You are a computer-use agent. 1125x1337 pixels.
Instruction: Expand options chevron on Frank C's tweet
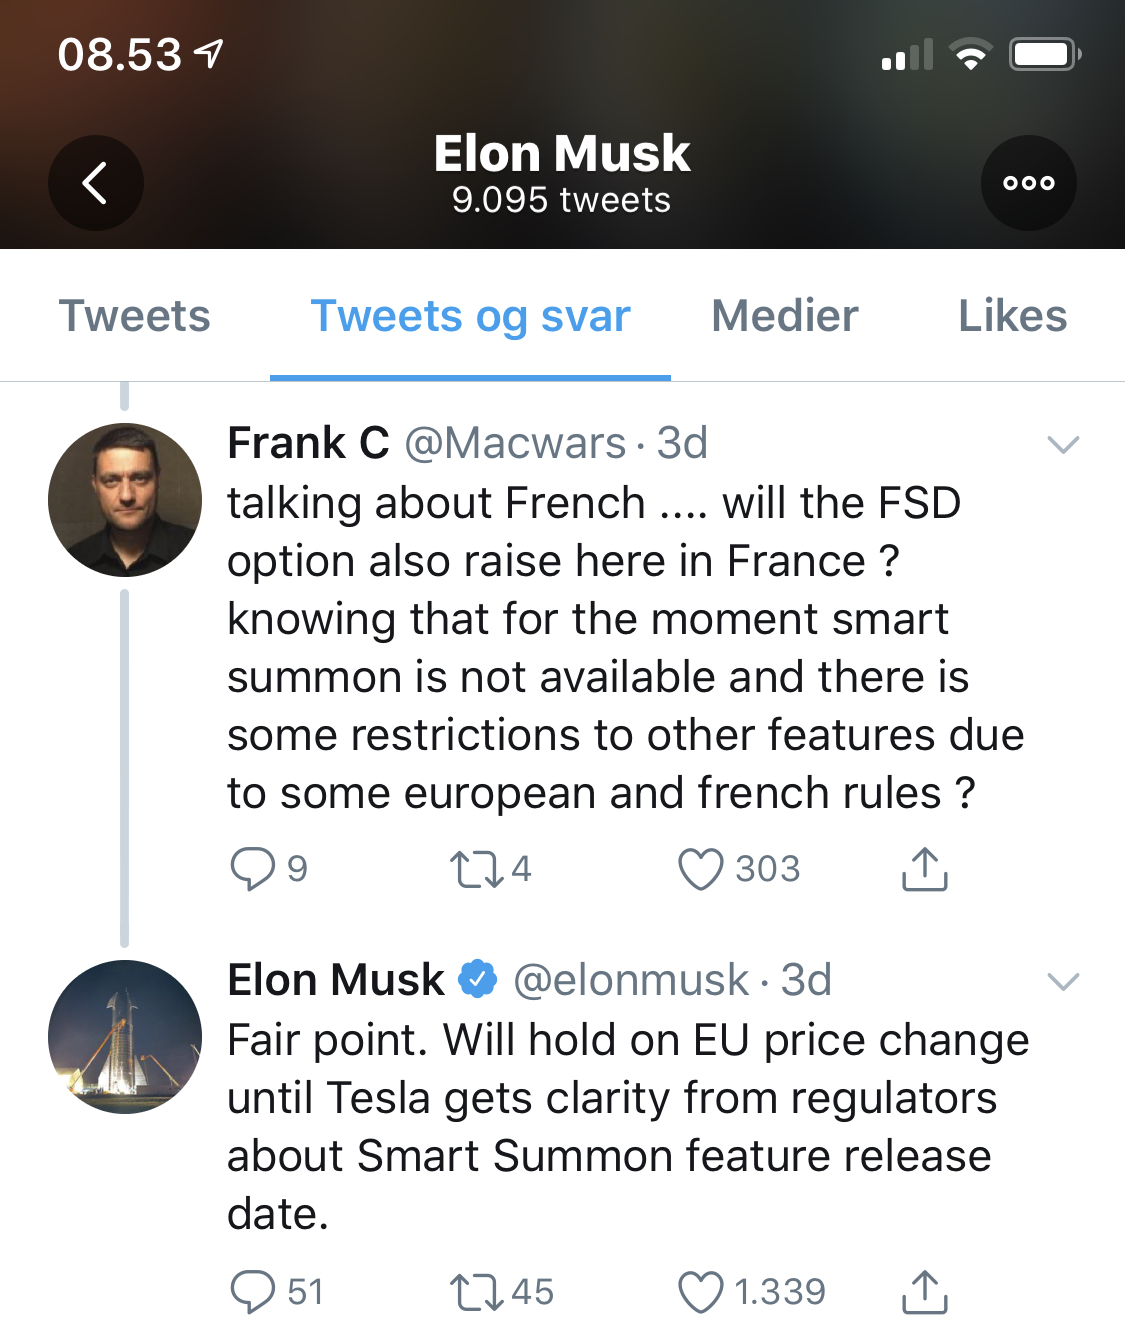pos(1062,444)
